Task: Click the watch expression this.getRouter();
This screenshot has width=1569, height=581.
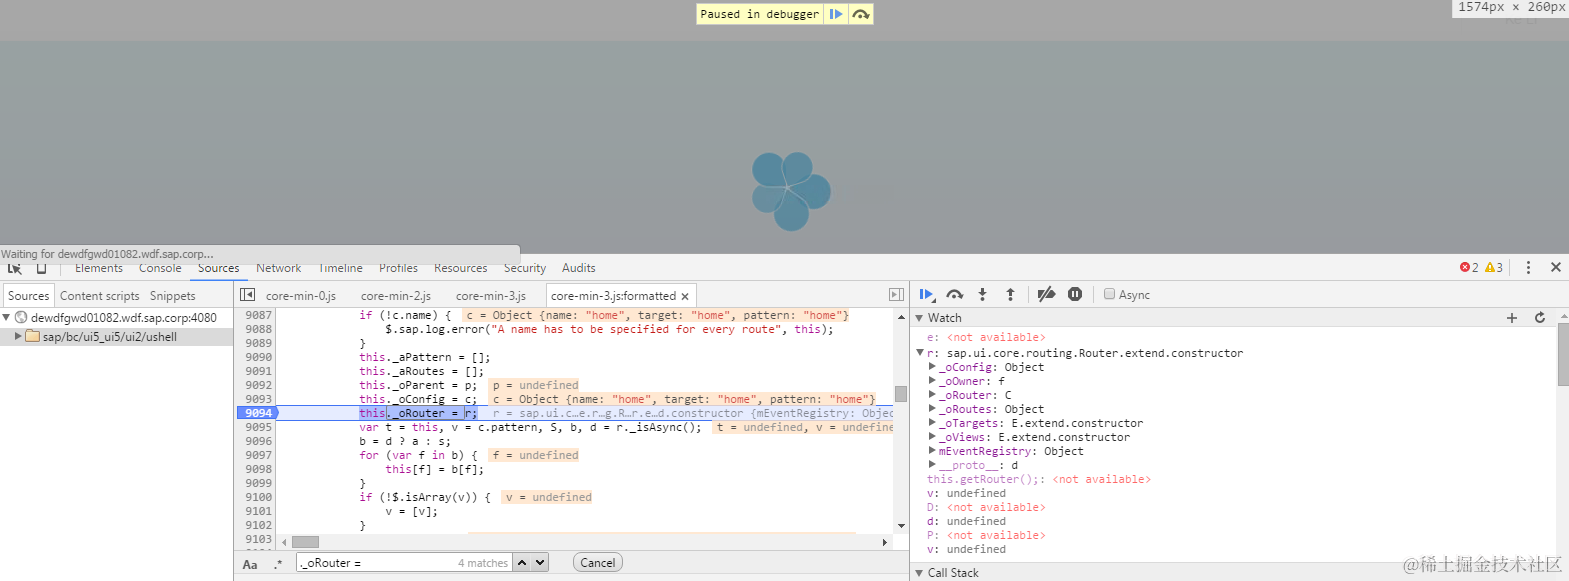Action: (985, 479)
